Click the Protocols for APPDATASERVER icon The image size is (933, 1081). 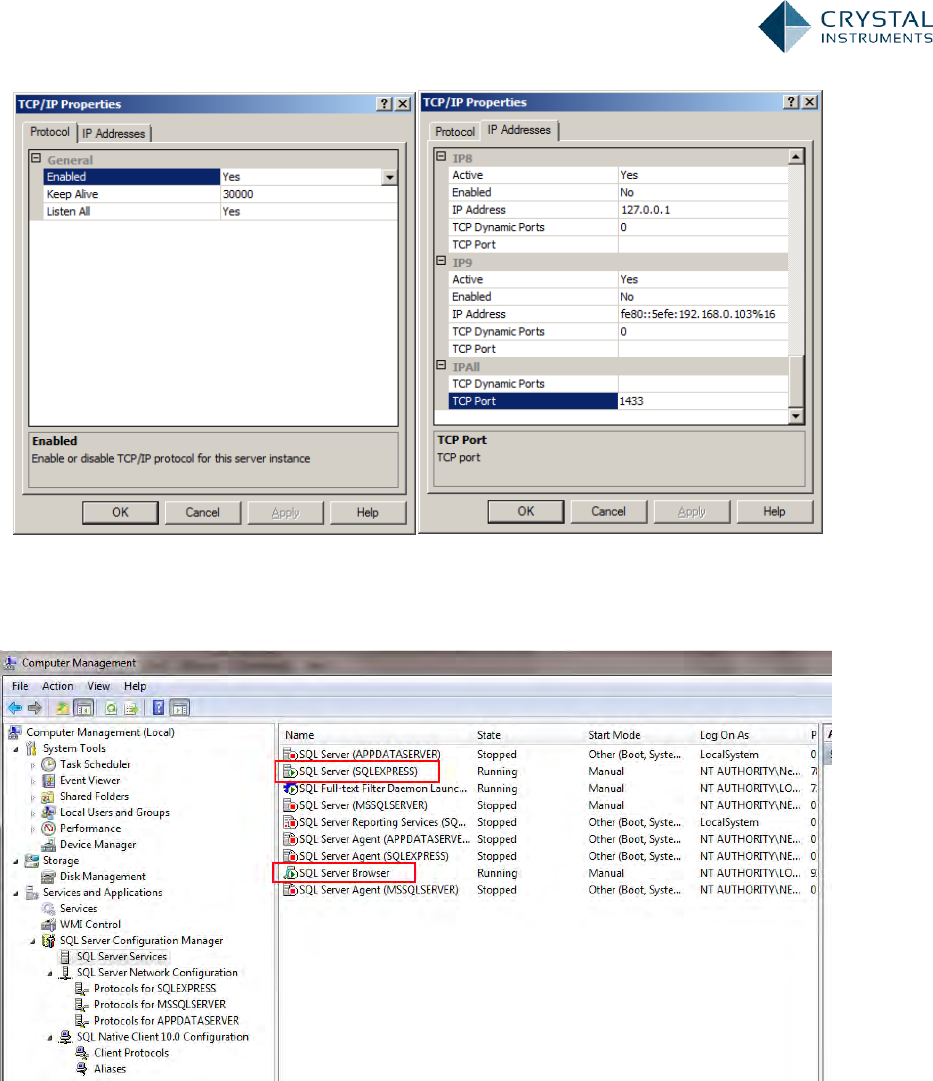pyautogui.click(x=82, y=1020)
